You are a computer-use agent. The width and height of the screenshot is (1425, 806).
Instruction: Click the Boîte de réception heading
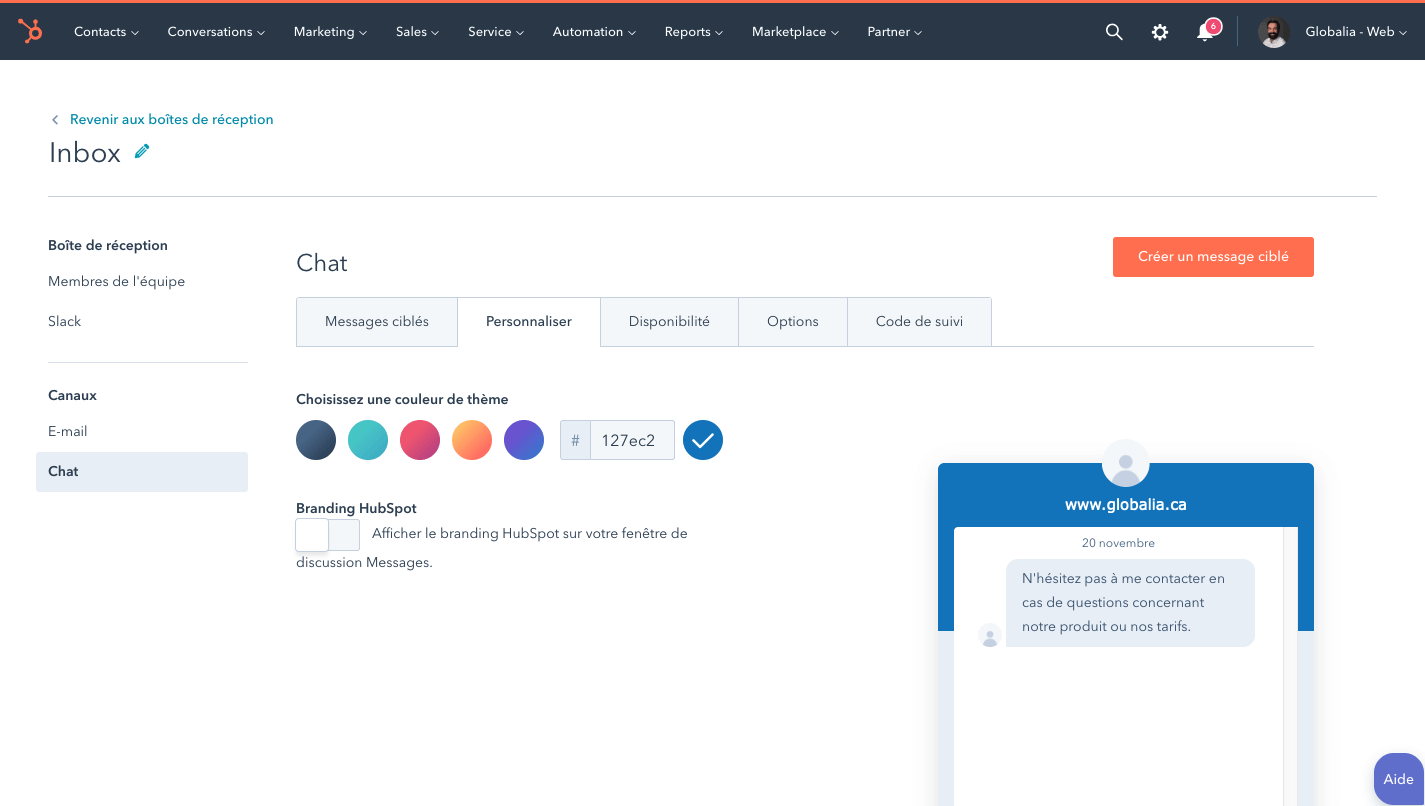click(108, 246)
